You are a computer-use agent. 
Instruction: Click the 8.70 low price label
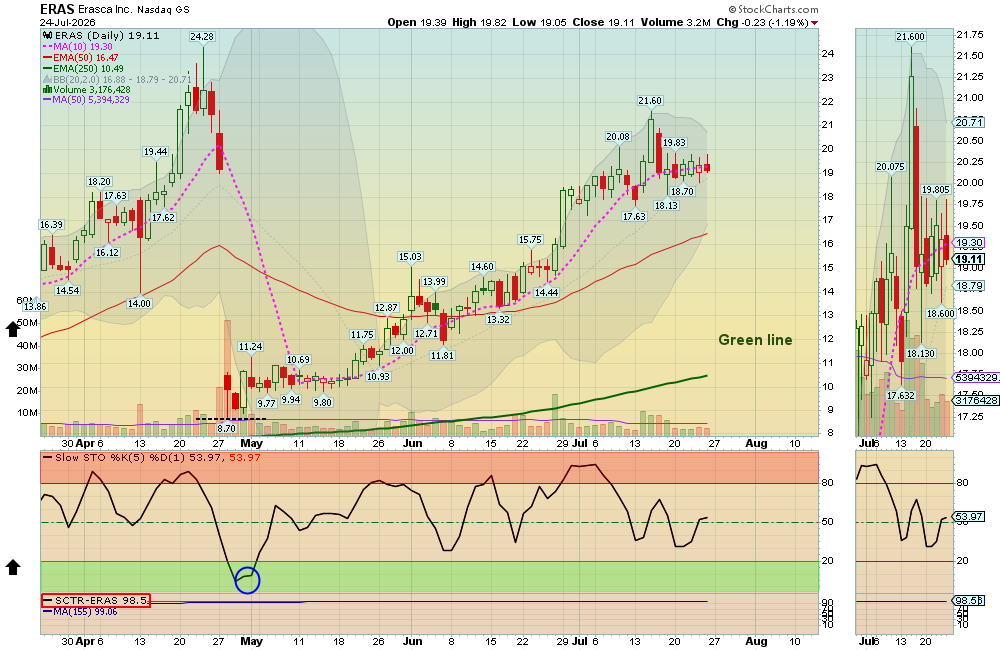coord(226,429)
